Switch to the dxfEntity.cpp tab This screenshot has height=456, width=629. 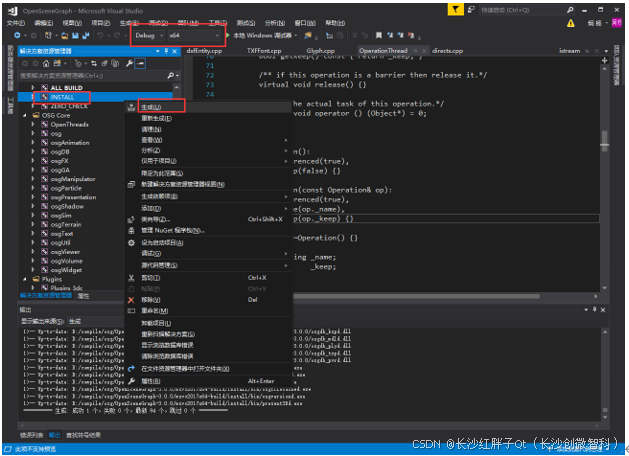click(x=204, y=49)
